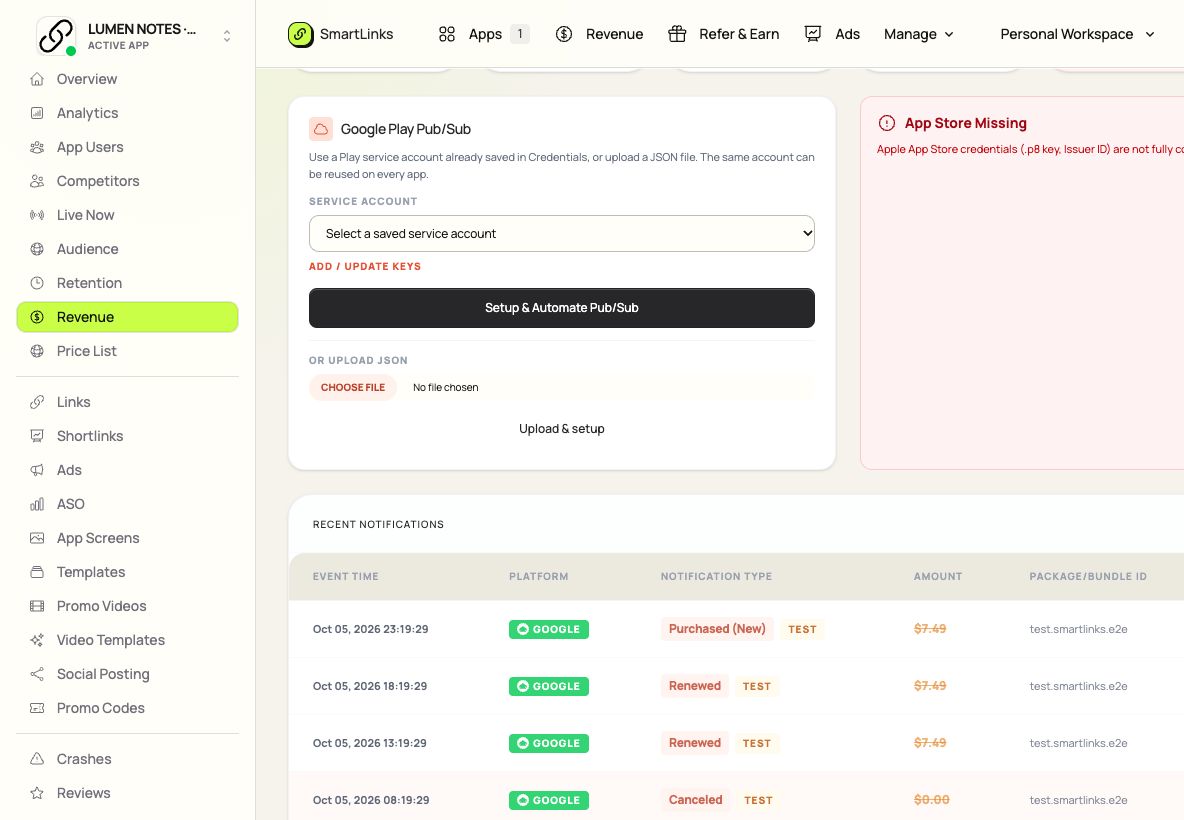Click the Event Time column header
The image size is (1184, 820).
point(346,577)
